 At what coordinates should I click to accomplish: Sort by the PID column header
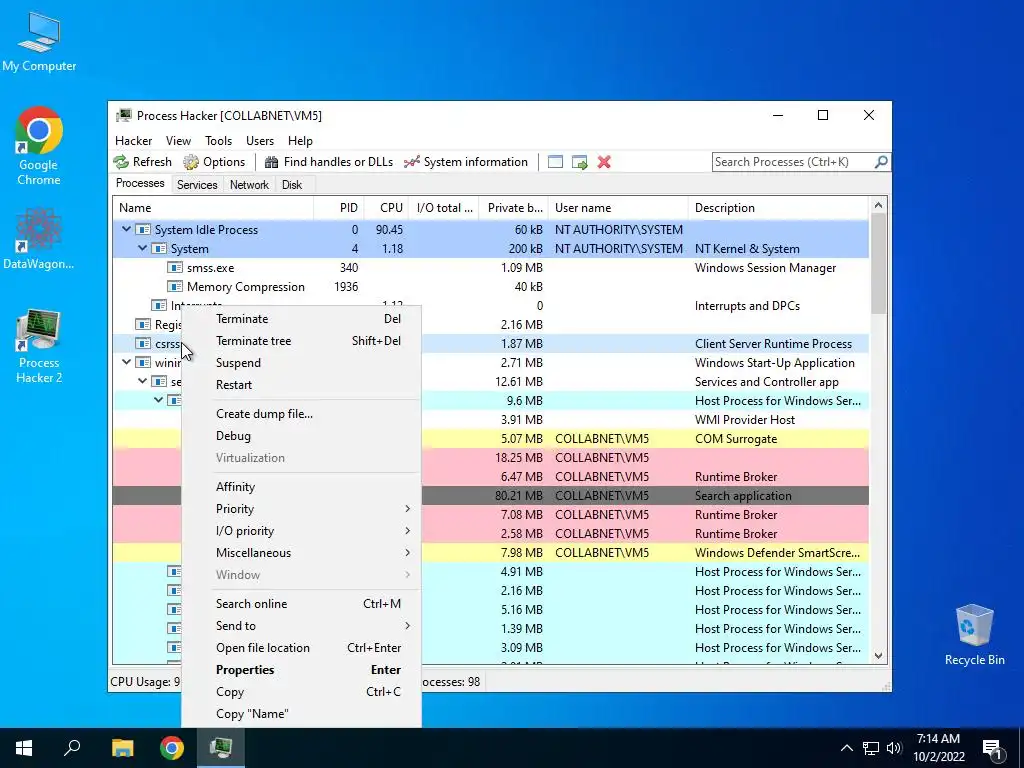339,208
